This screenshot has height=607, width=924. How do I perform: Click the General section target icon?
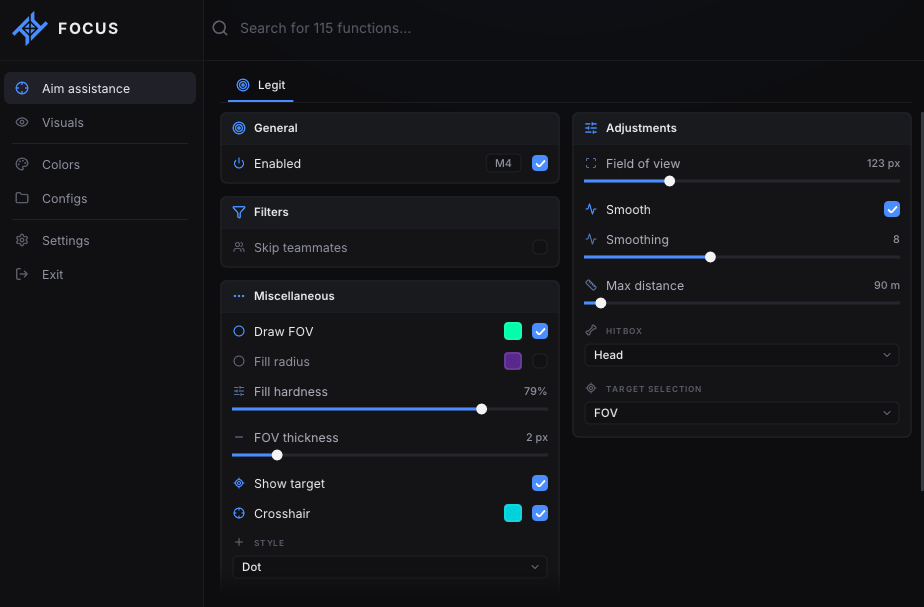click(x=239, y=128)
